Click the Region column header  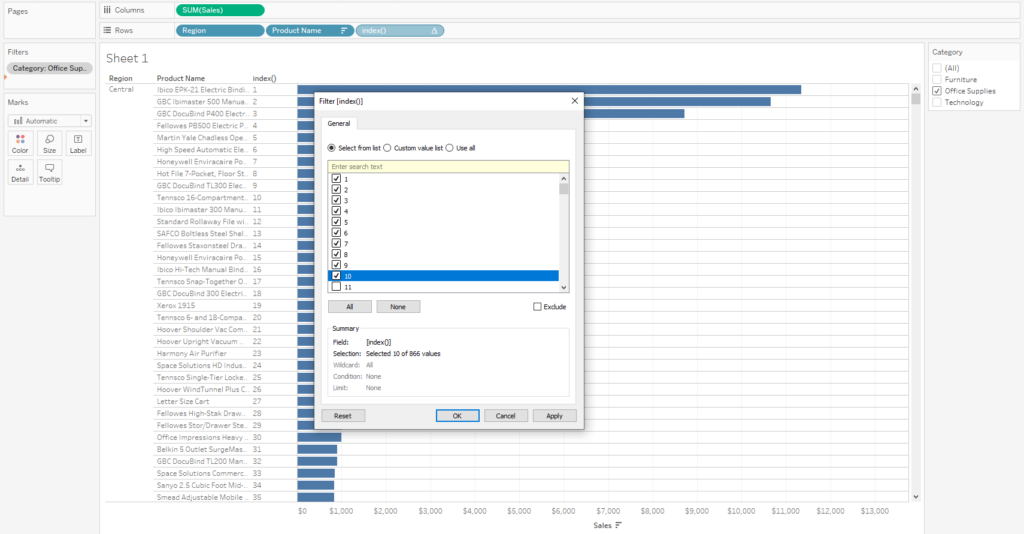pos(120,78)
